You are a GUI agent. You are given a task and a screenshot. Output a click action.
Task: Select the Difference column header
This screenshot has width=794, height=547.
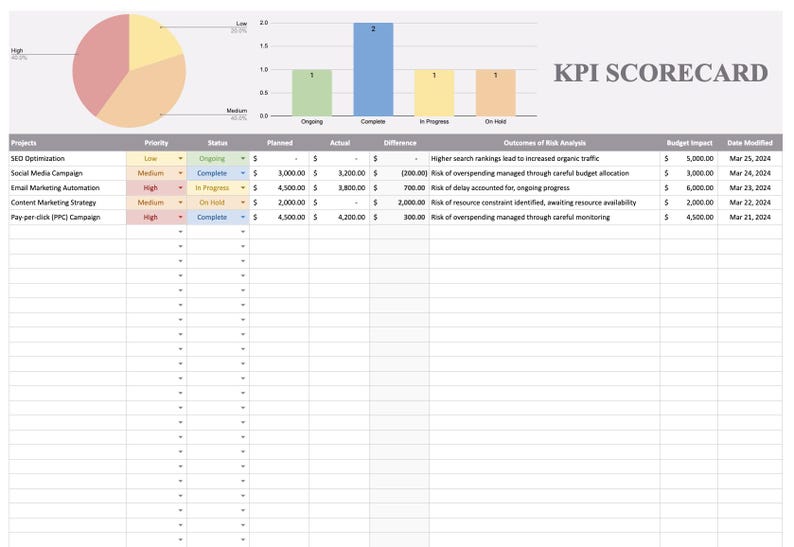point(400,143)
